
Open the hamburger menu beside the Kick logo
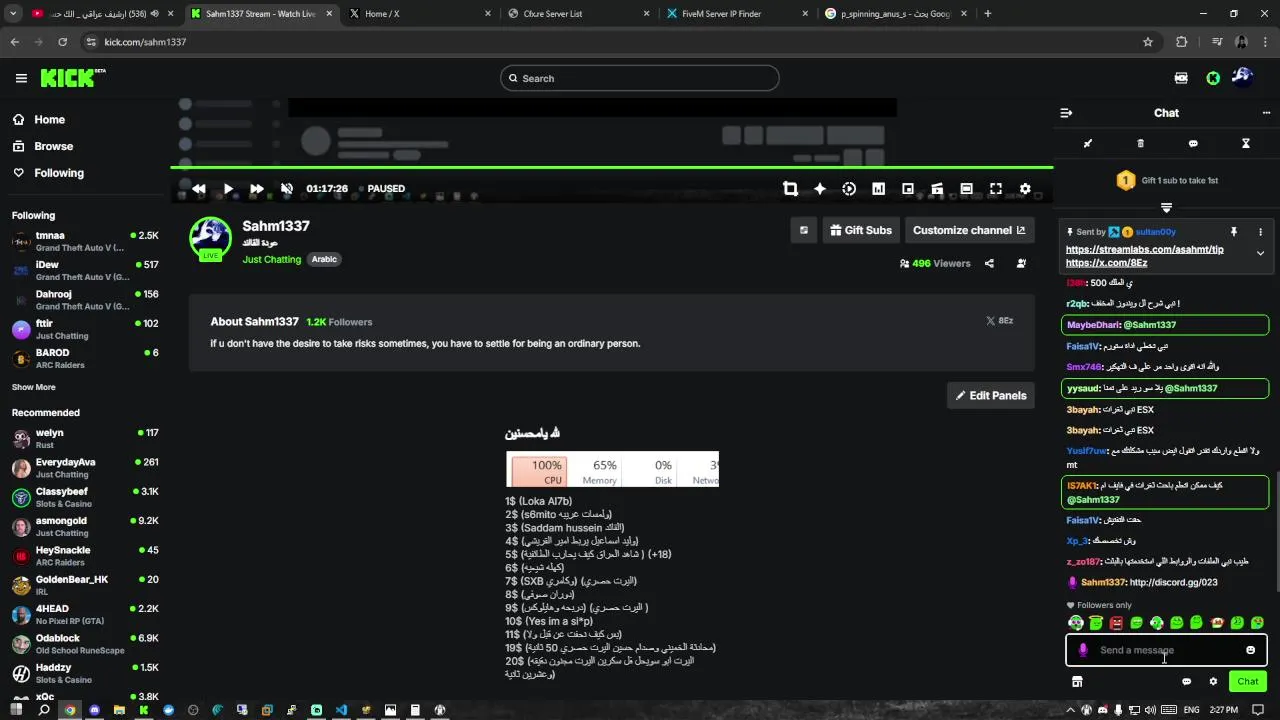pos(21,78)
